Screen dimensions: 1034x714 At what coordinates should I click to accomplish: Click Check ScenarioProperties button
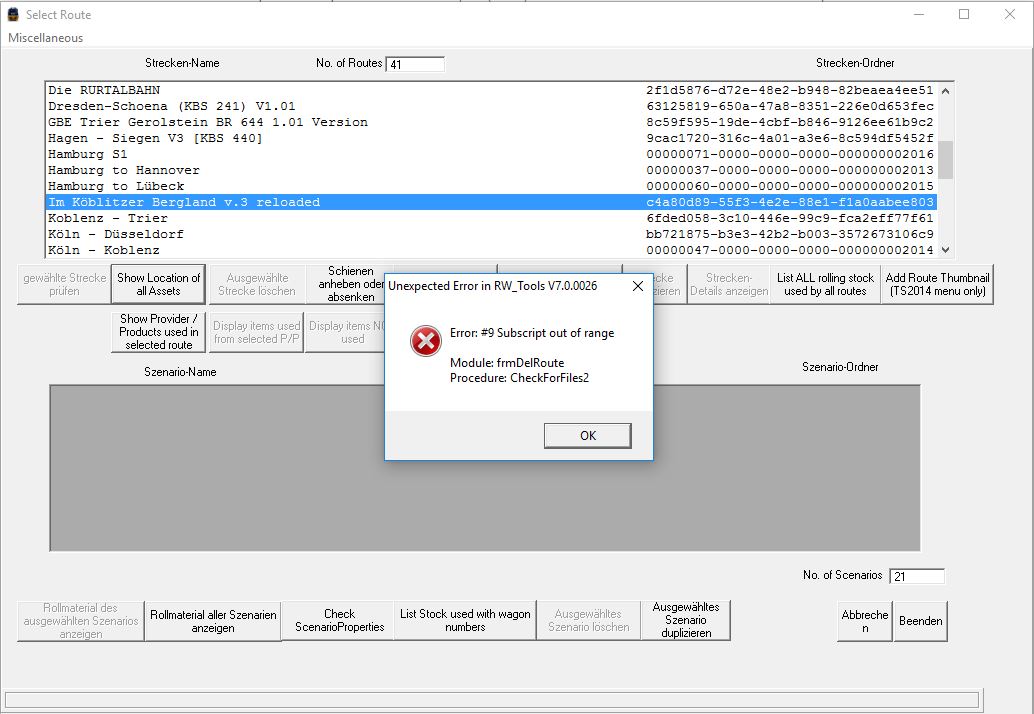(339, 620)
